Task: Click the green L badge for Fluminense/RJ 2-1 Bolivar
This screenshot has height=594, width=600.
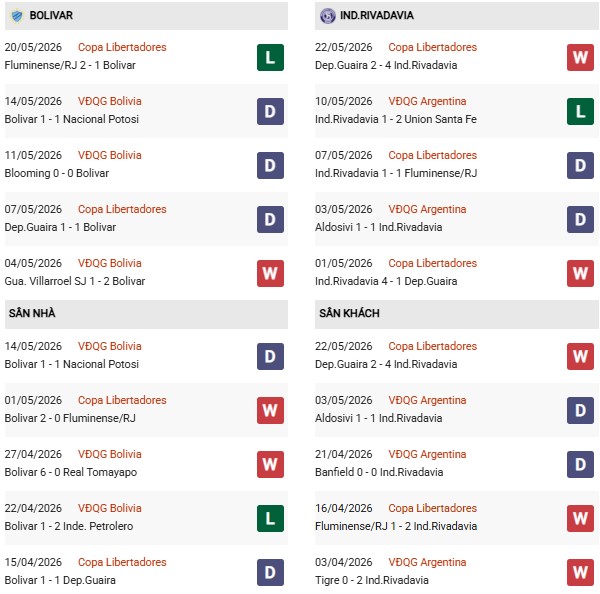Action: pyautogui.click(x=270, y=57)
